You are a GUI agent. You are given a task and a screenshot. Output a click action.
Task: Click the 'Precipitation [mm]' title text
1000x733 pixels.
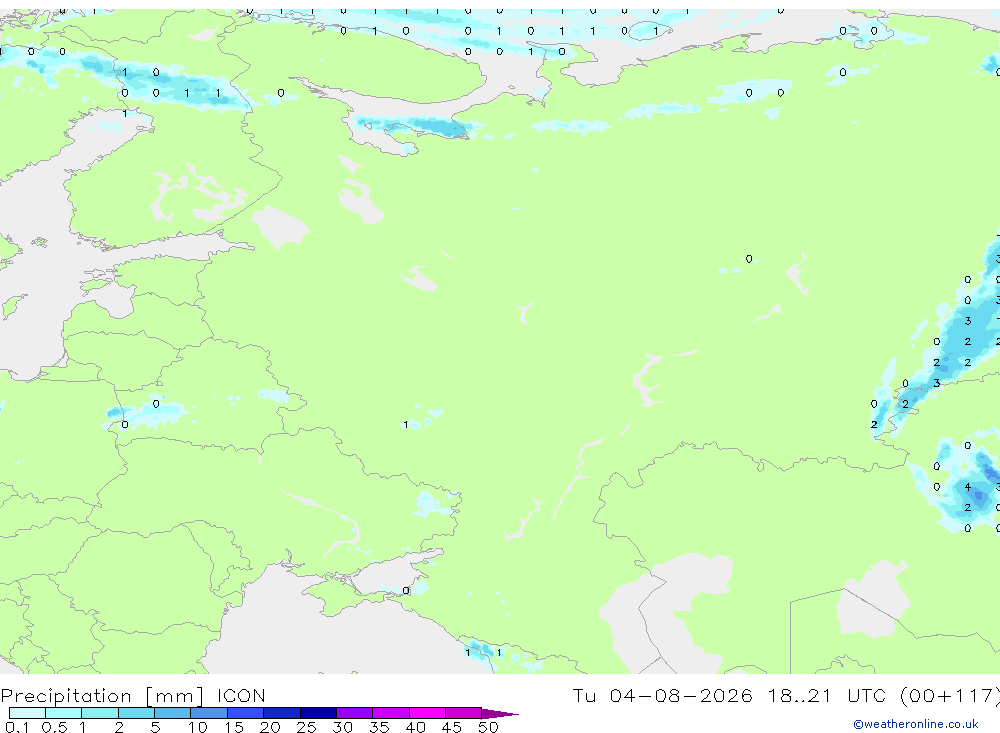pos(102,696)
